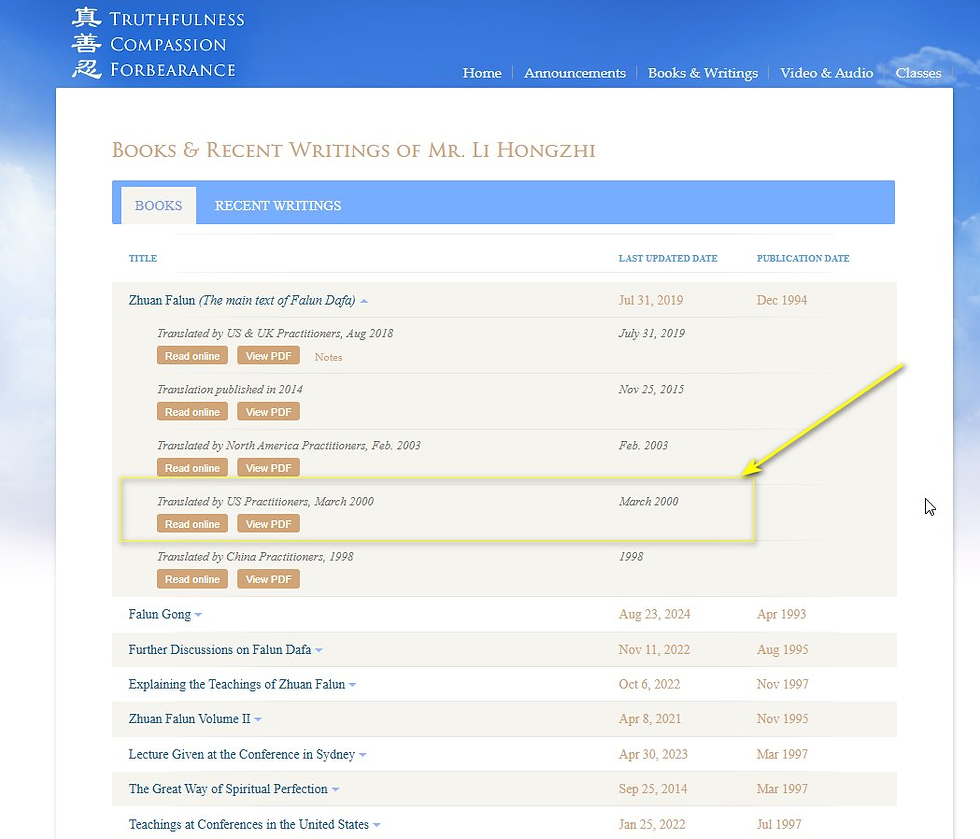The width and height of the screenshot is (980, 839).
Task: Click the Nov 25, 2015 translation date
Action: [x=651, y=389]
